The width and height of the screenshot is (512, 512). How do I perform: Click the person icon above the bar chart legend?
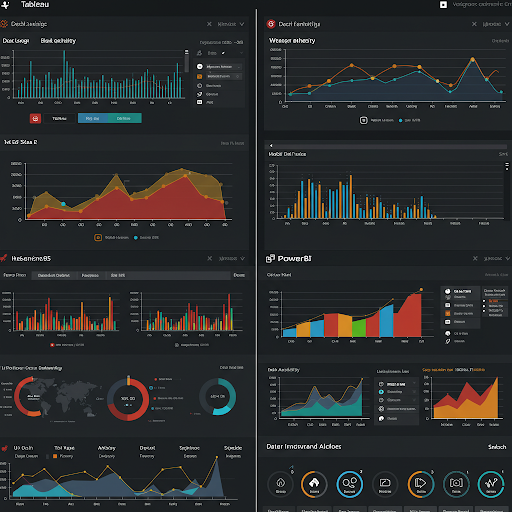tap(199, 53)
